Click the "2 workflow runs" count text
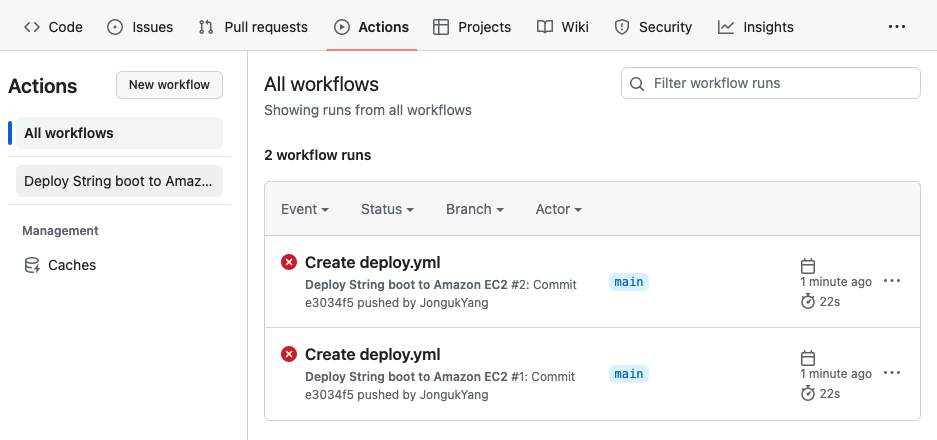 pyautogui.click(x=318, y=155)
